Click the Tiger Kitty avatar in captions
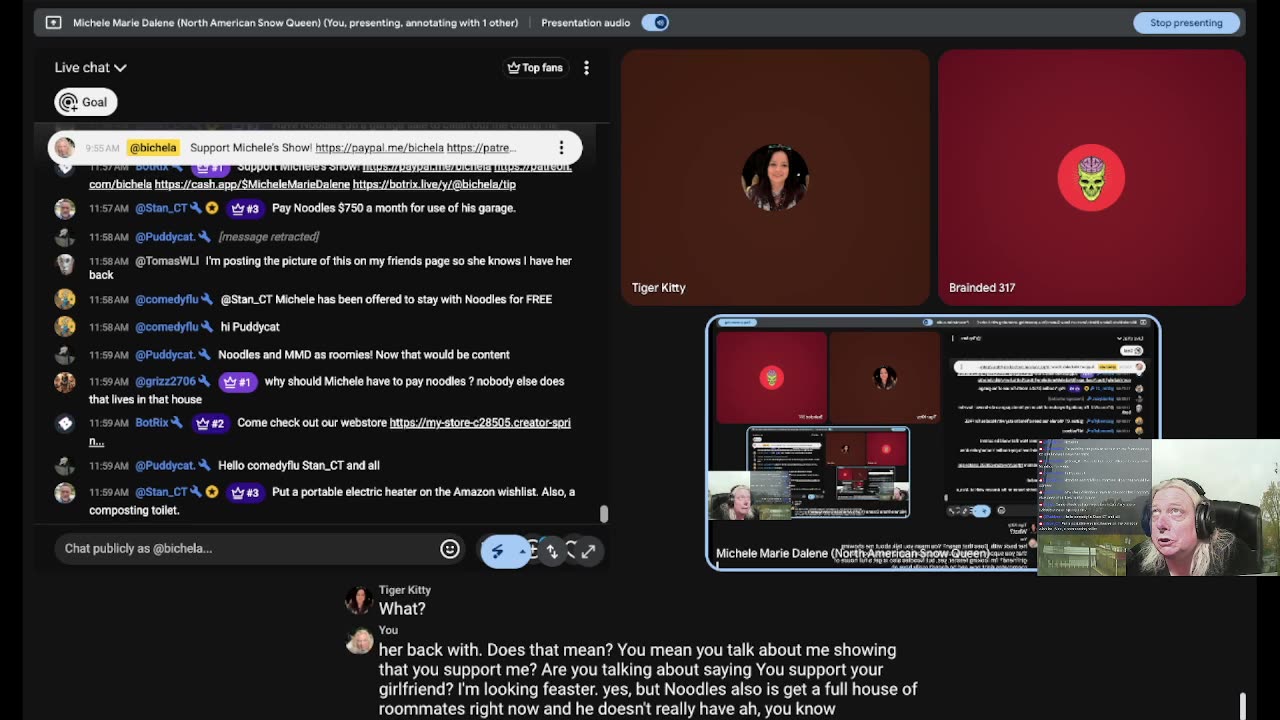Screen dimensions: 1280x720 click(359, 600)
